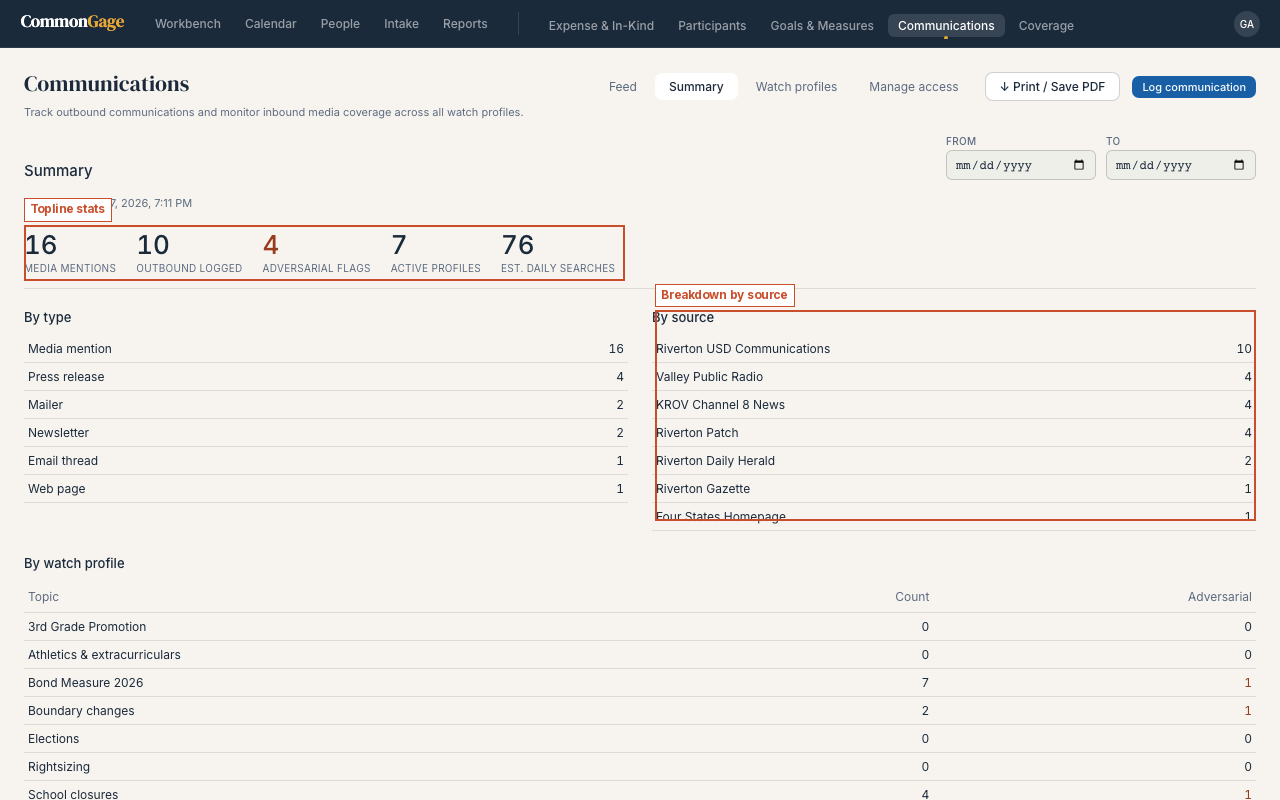Screen dimensions: 1280x800
Task: Click Print / Save PDF button
Action: (1052, 87)
